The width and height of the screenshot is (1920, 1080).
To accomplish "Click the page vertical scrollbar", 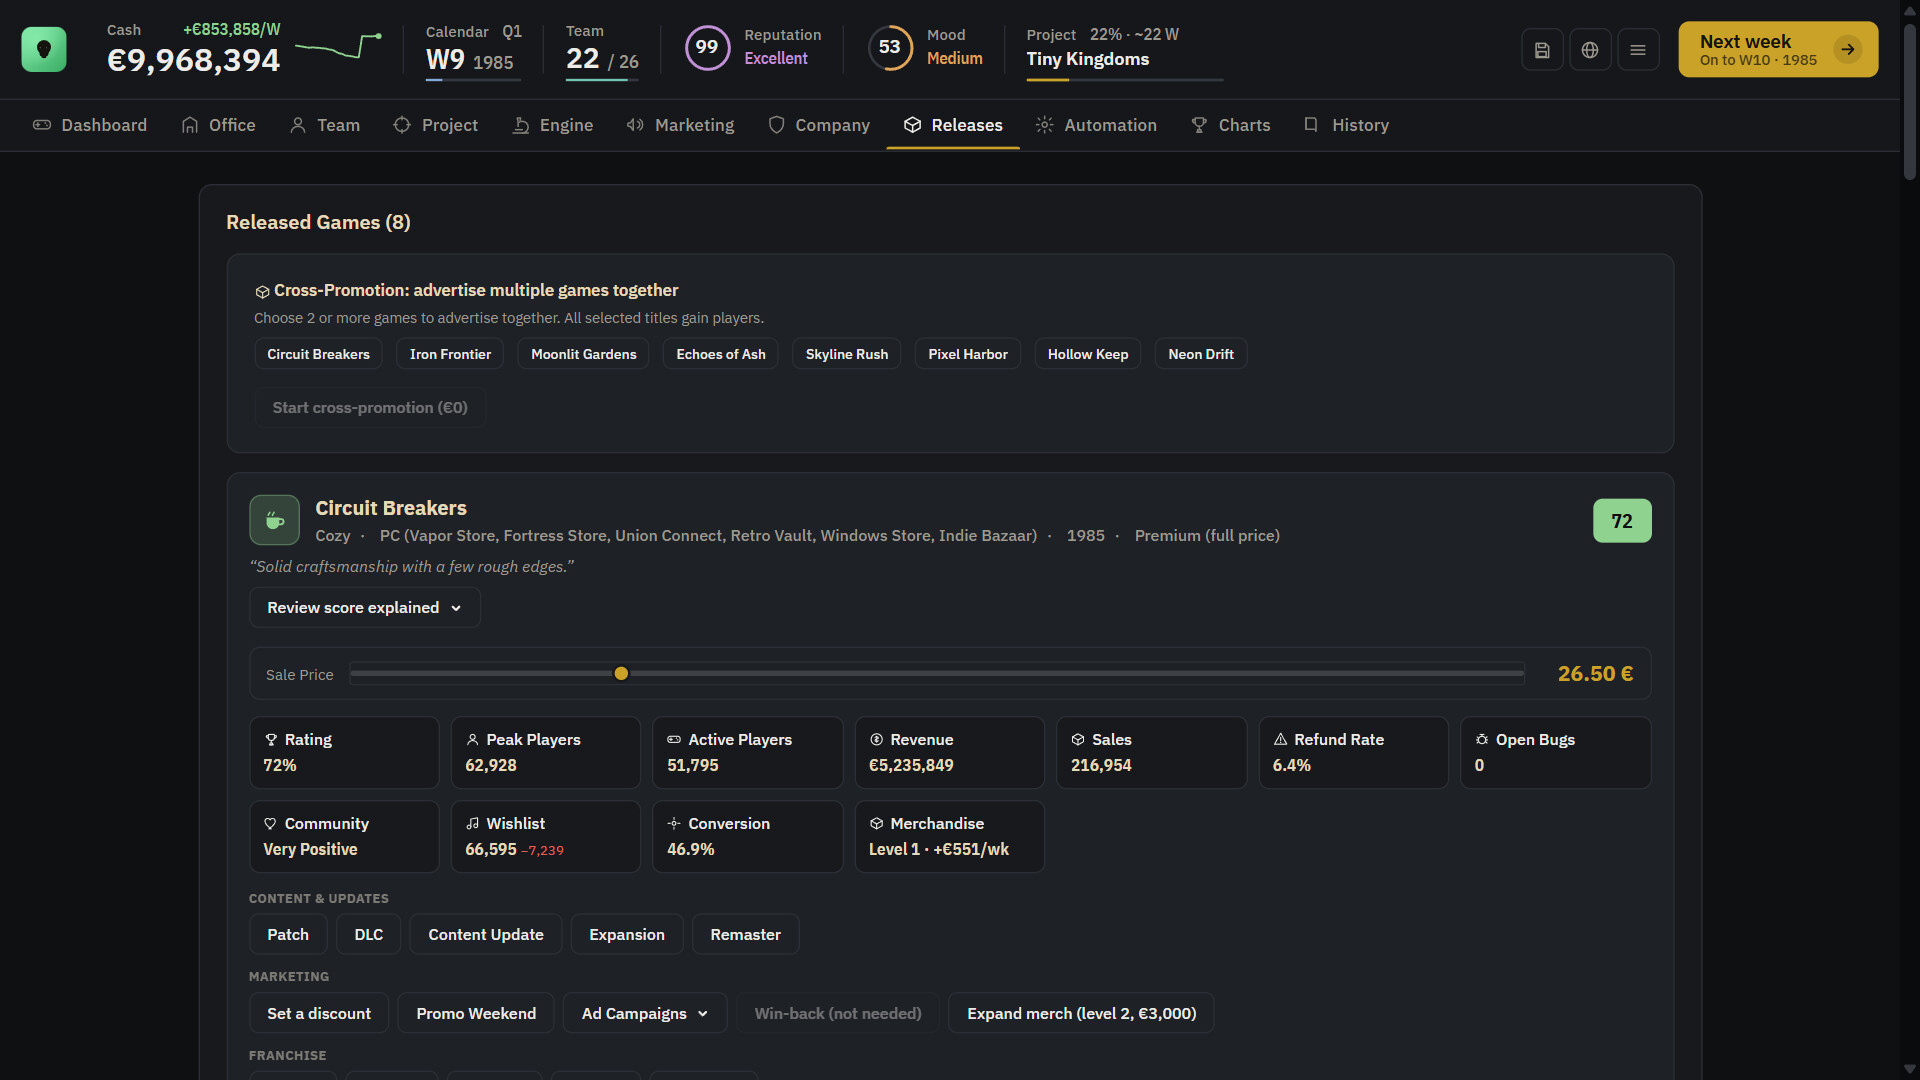I will click(x=1910, y=100).
